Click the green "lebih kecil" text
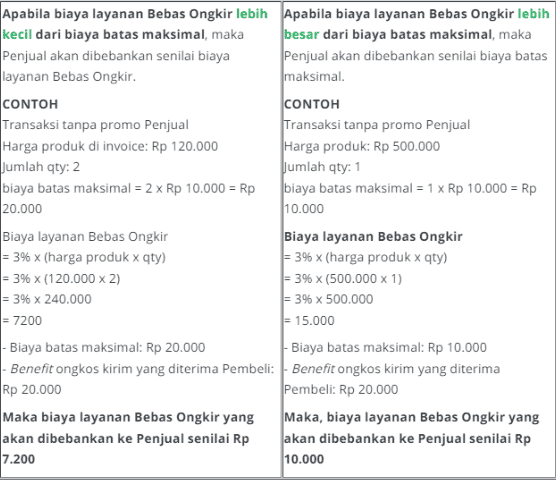The image size is (556, 480). coord(252,14)
